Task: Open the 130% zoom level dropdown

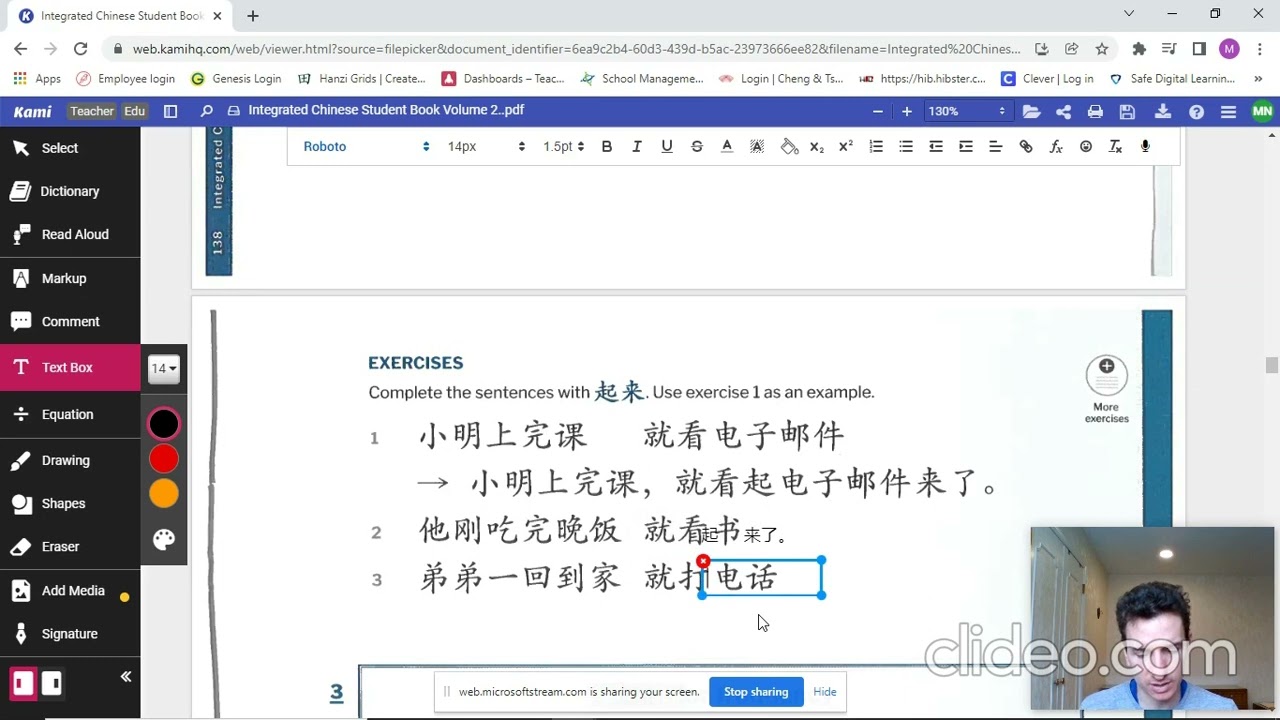Action: click(x=966, y=111)
